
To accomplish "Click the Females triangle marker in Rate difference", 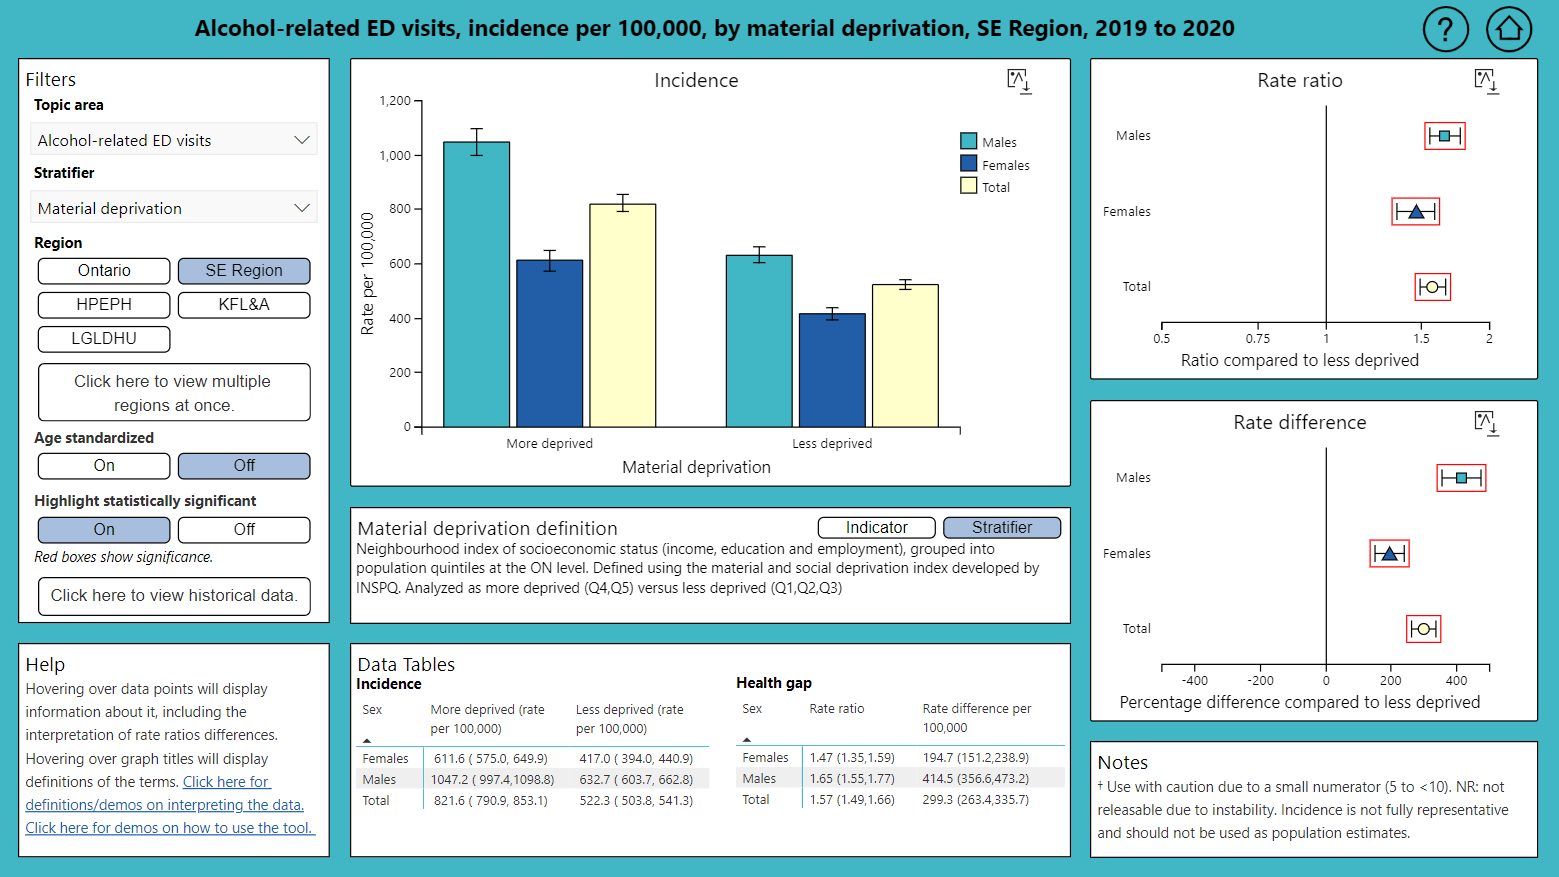I will click(1389, 553).
